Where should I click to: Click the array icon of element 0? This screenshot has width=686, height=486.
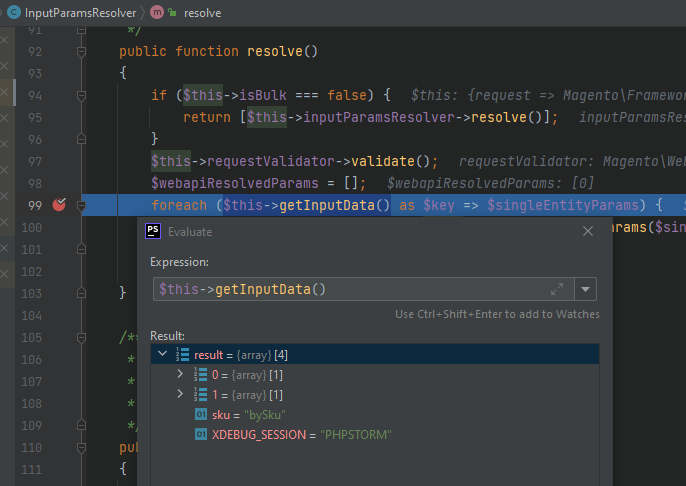coord(200,374)
